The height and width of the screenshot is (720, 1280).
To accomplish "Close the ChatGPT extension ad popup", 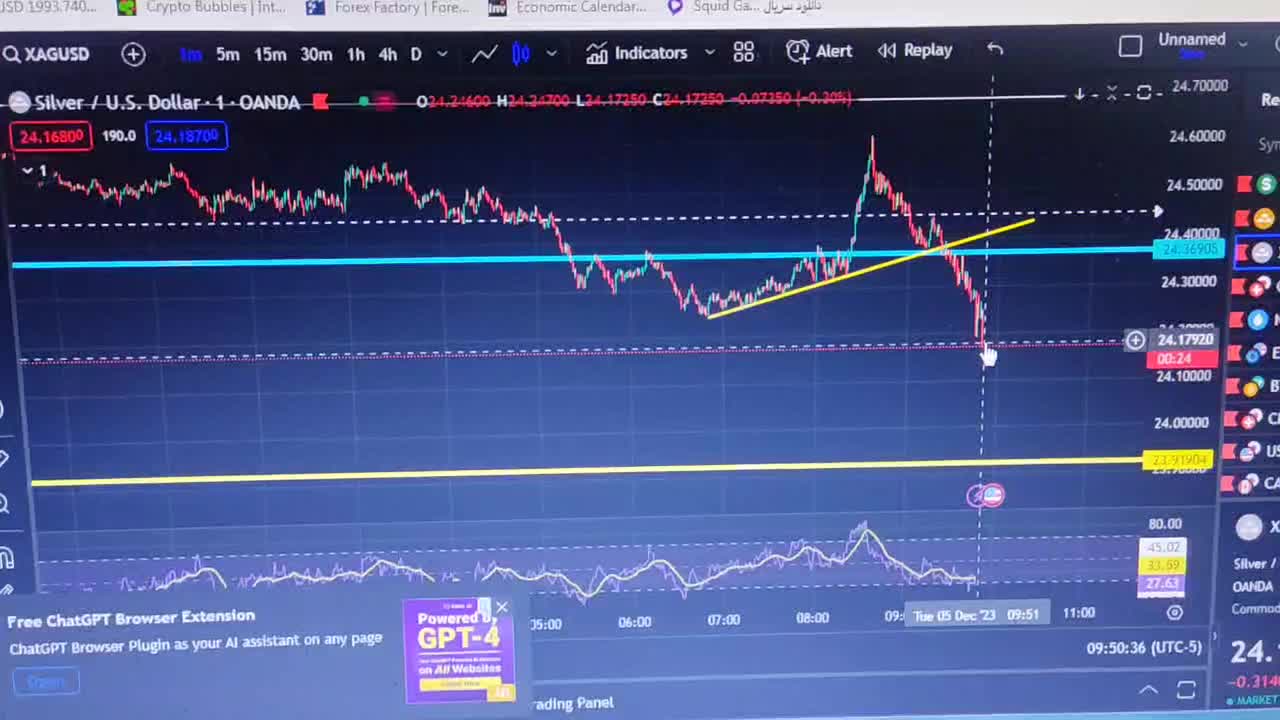I will point(501,608).
